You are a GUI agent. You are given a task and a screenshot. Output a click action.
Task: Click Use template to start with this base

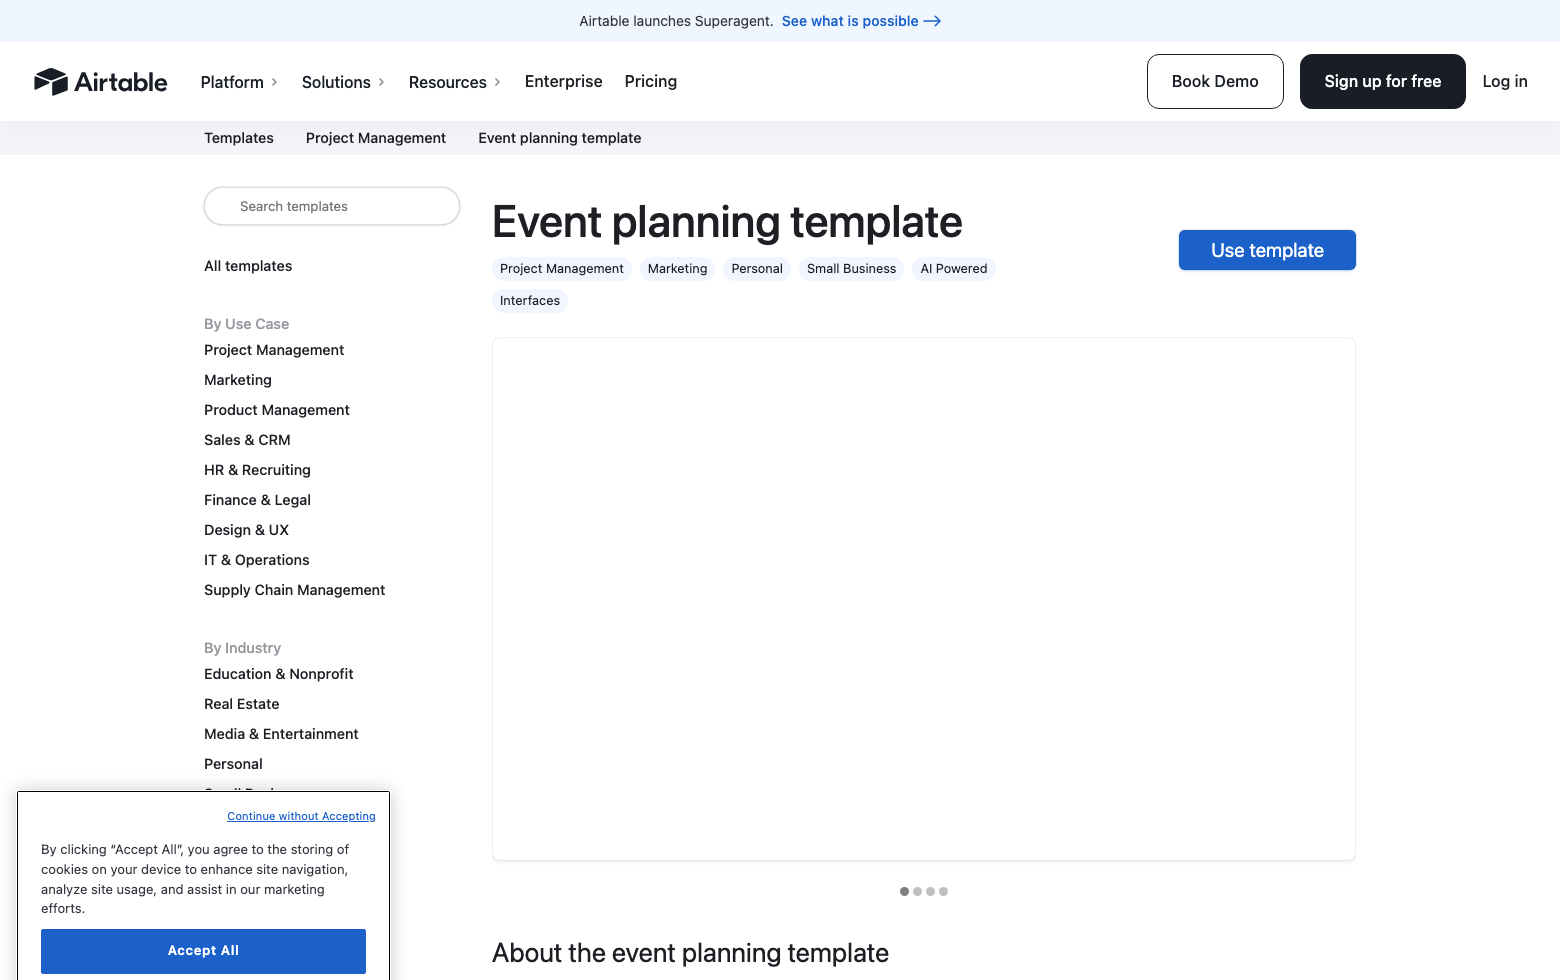point(1267,250)
